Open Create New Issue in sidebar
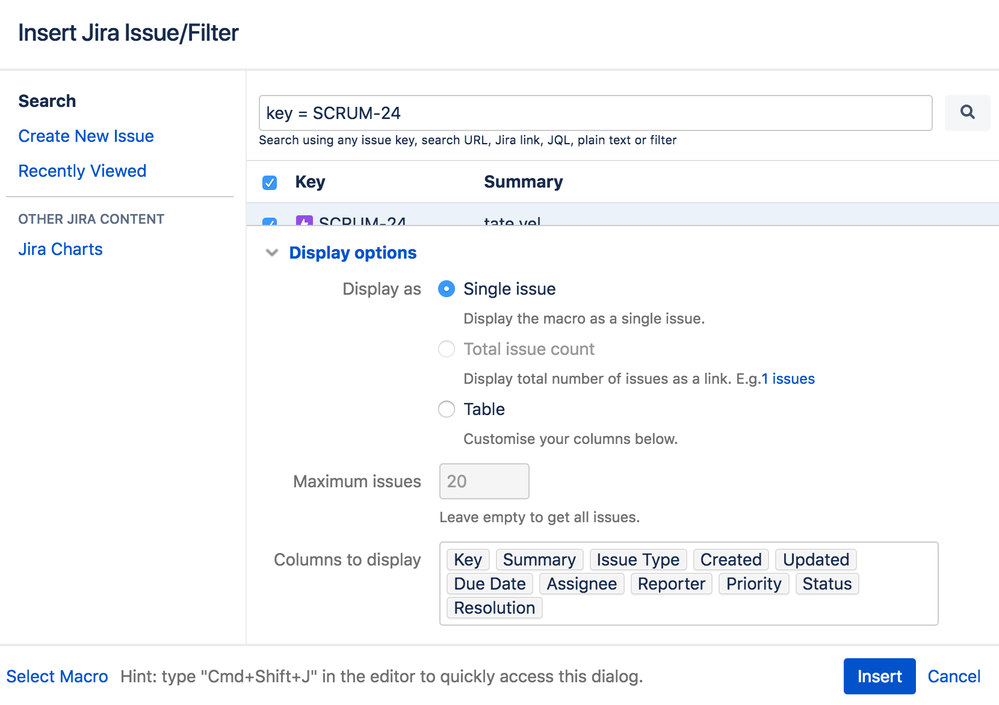999x705 pixels. coord(86,136)
